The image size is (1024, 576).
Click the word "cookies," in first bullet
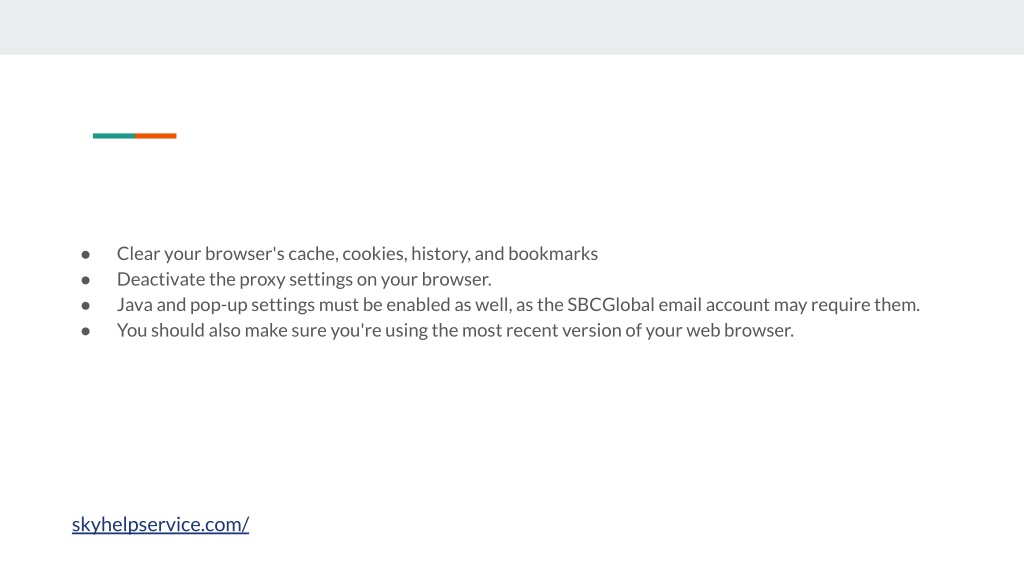374,253
